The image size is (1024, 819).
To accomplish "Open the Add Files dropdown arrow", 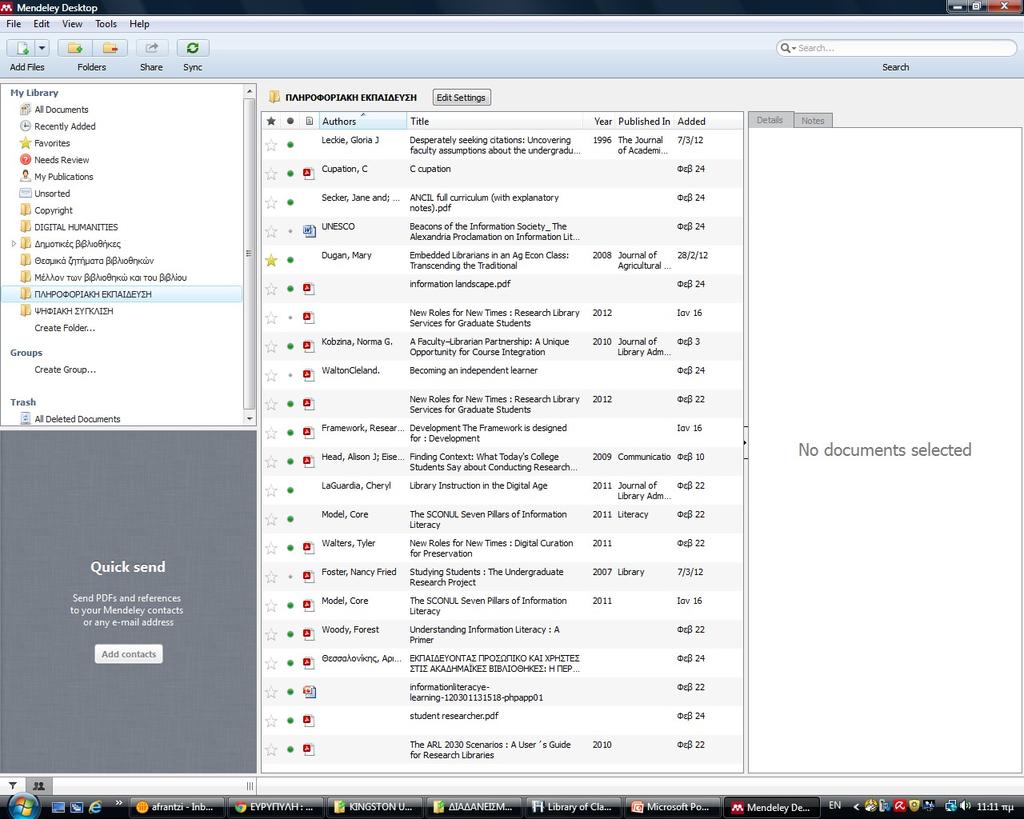I will click(42, 48).
